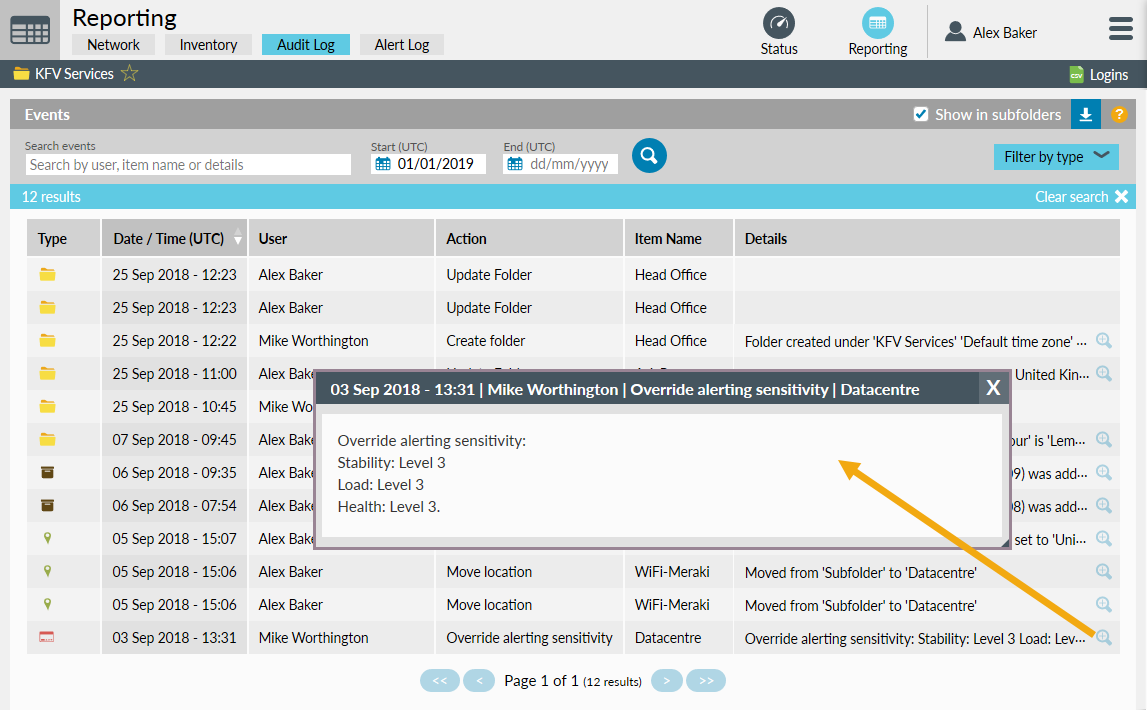Switch to the Alert Log tab
Viewport: 1147px width, 710px height.
click(x=401, y=45)
